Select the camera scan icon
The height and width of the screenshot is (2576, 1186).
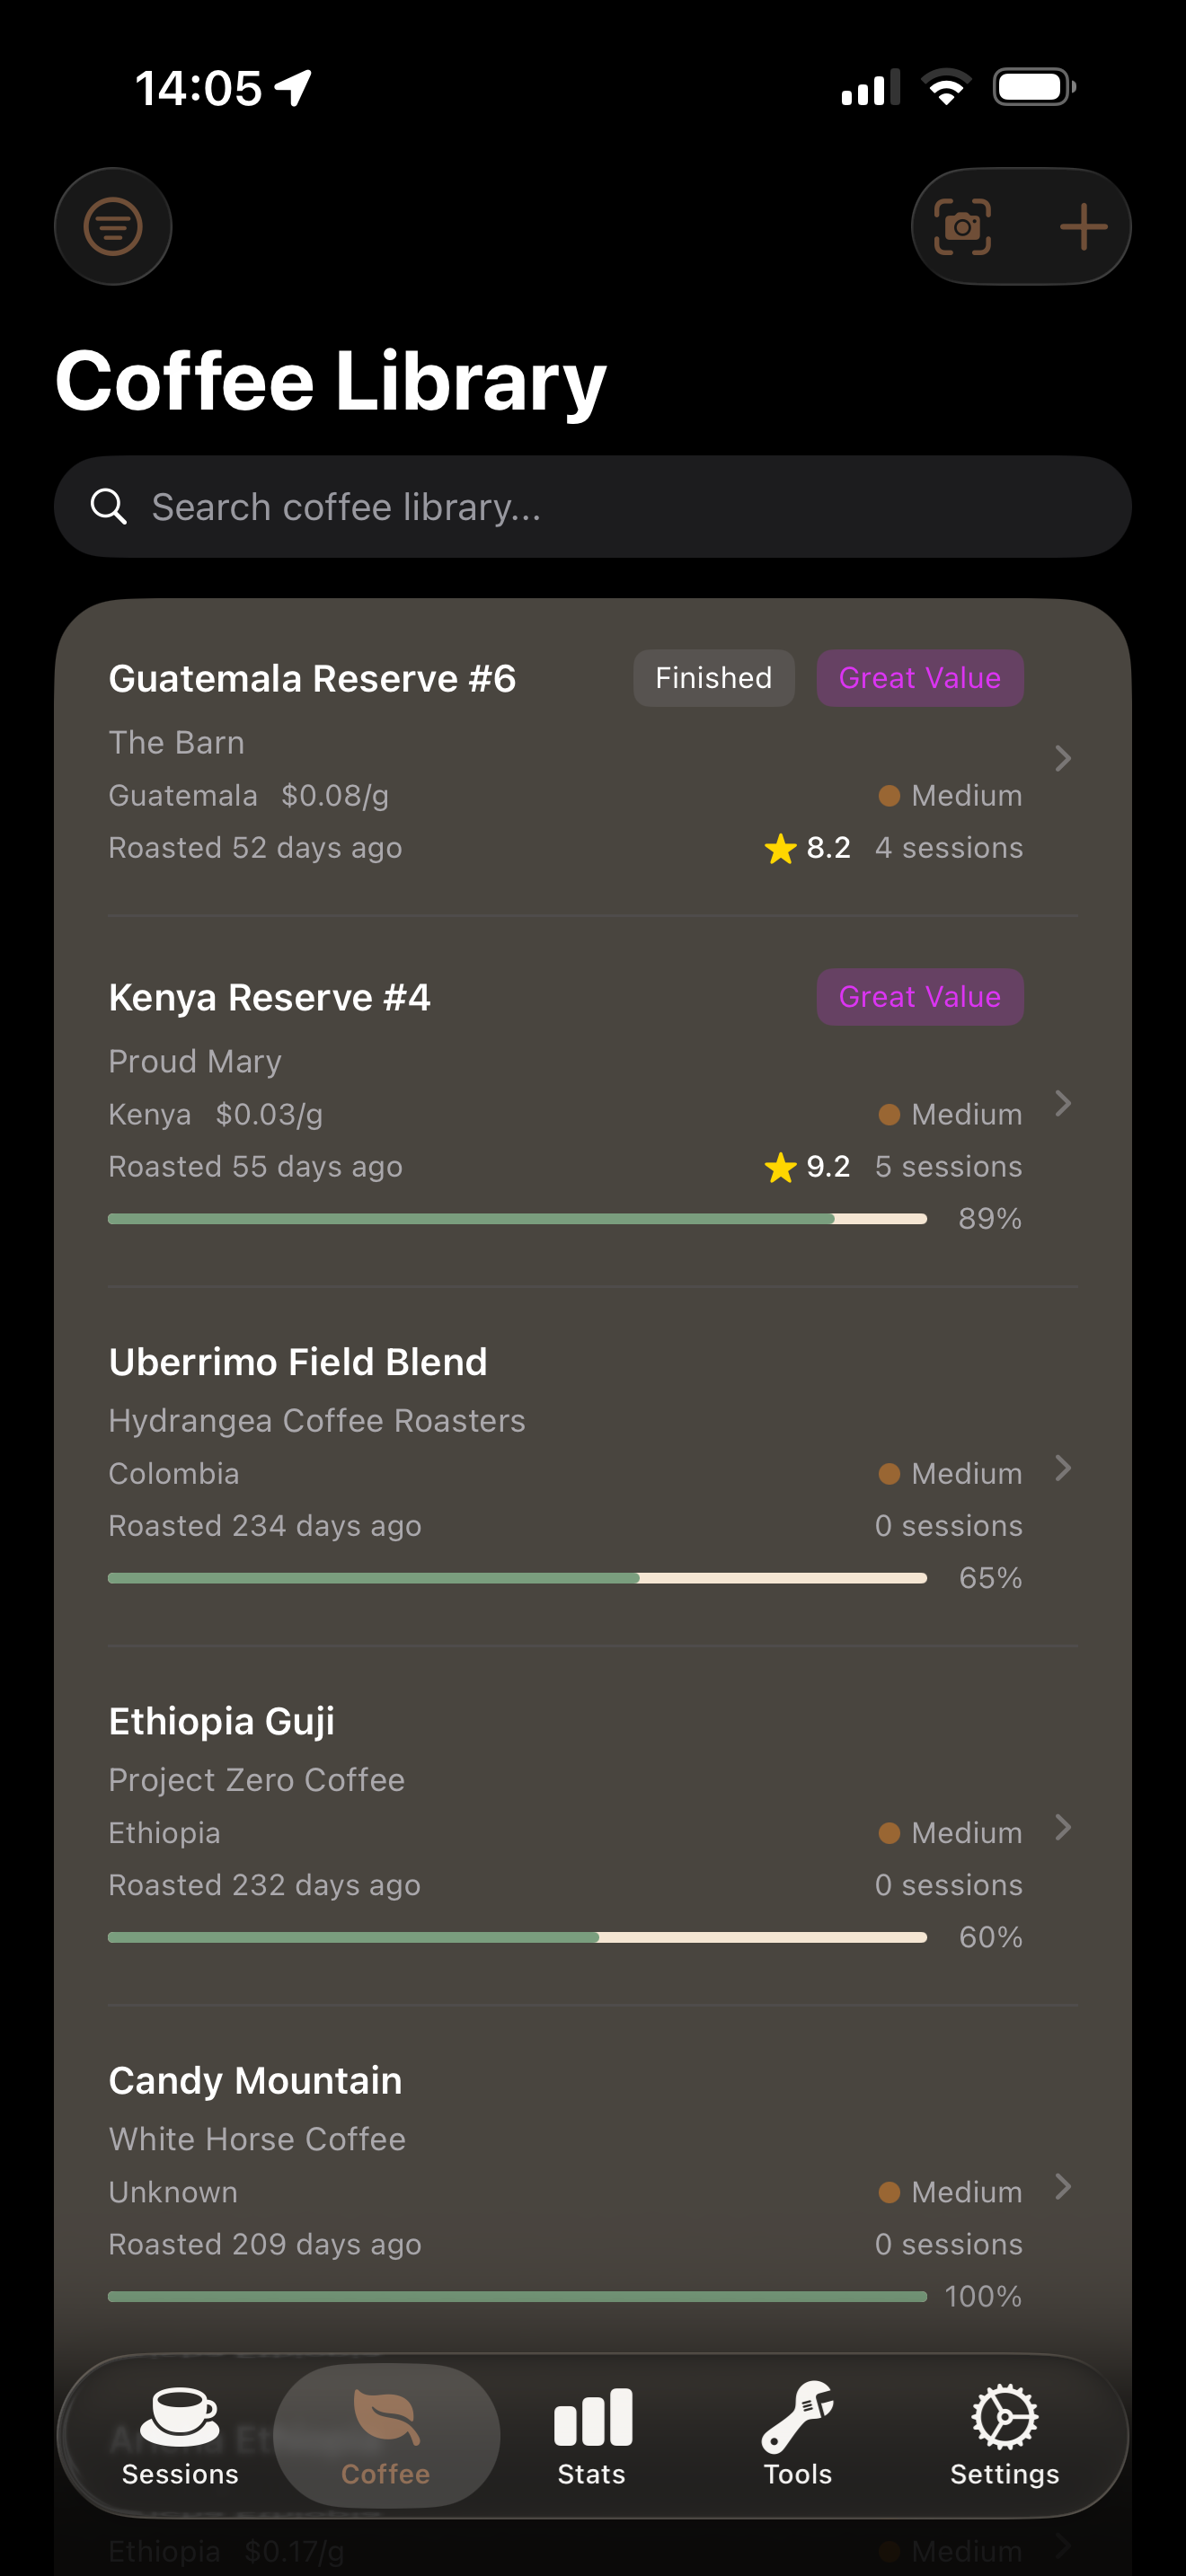[963, 226]
